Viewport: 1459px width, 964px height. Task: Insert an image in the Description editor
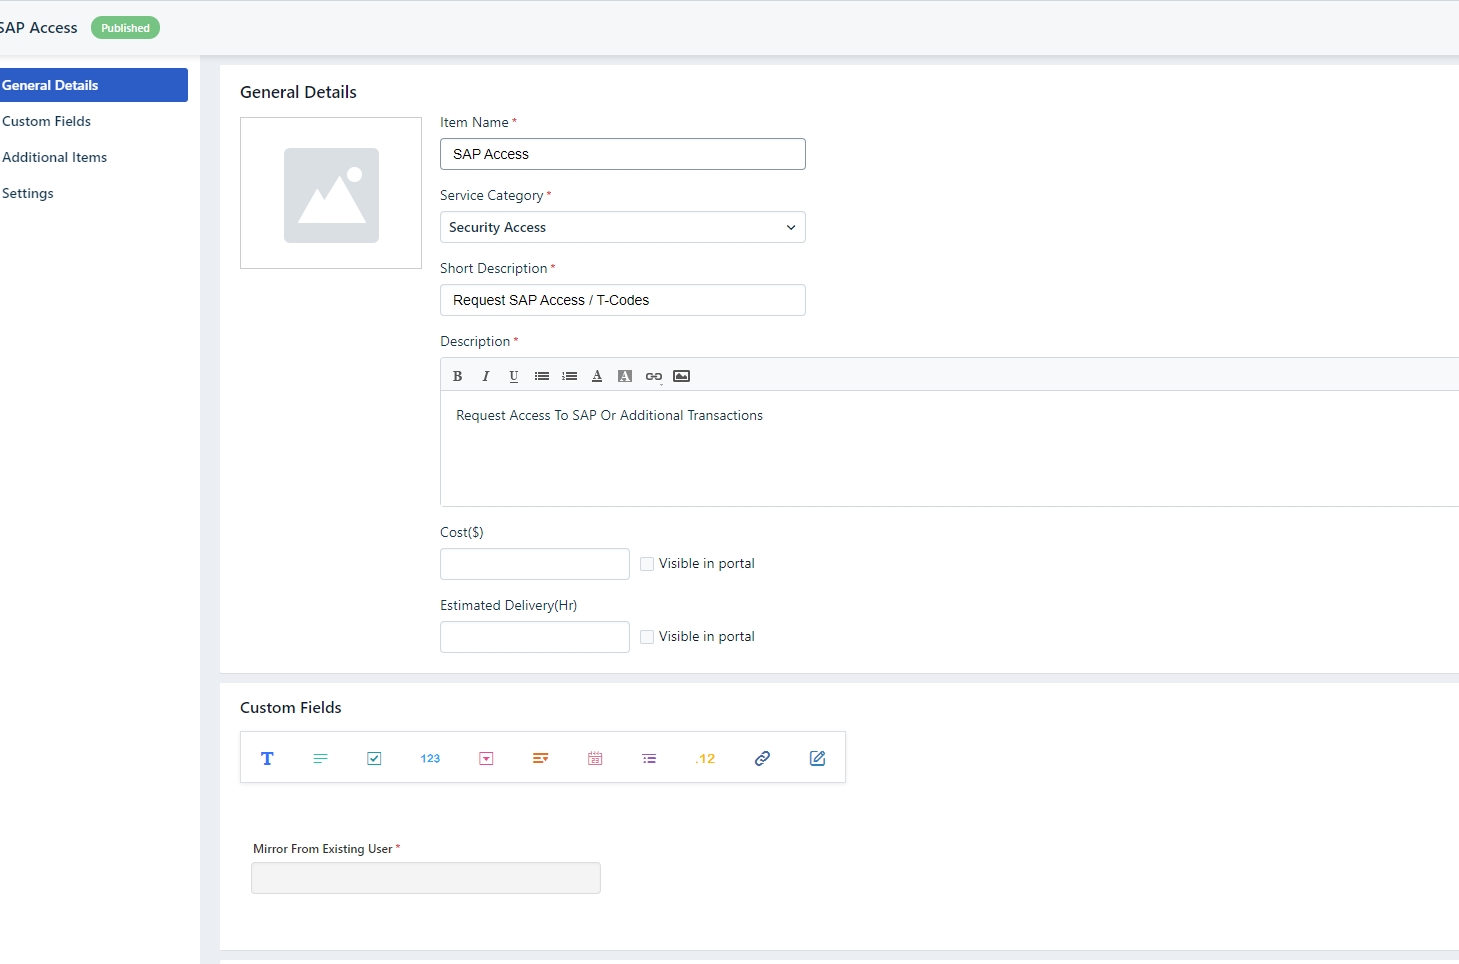[x=681, y=376]
